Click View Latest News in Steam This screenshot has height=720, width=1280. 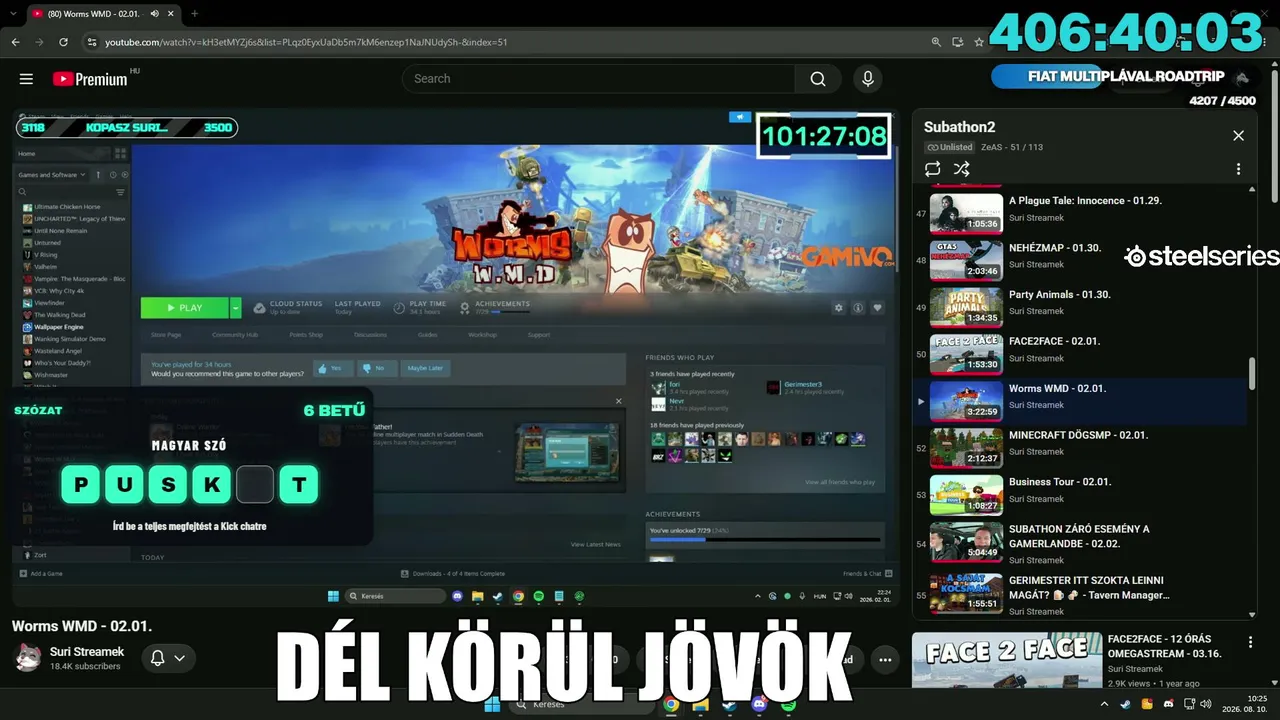595,544
